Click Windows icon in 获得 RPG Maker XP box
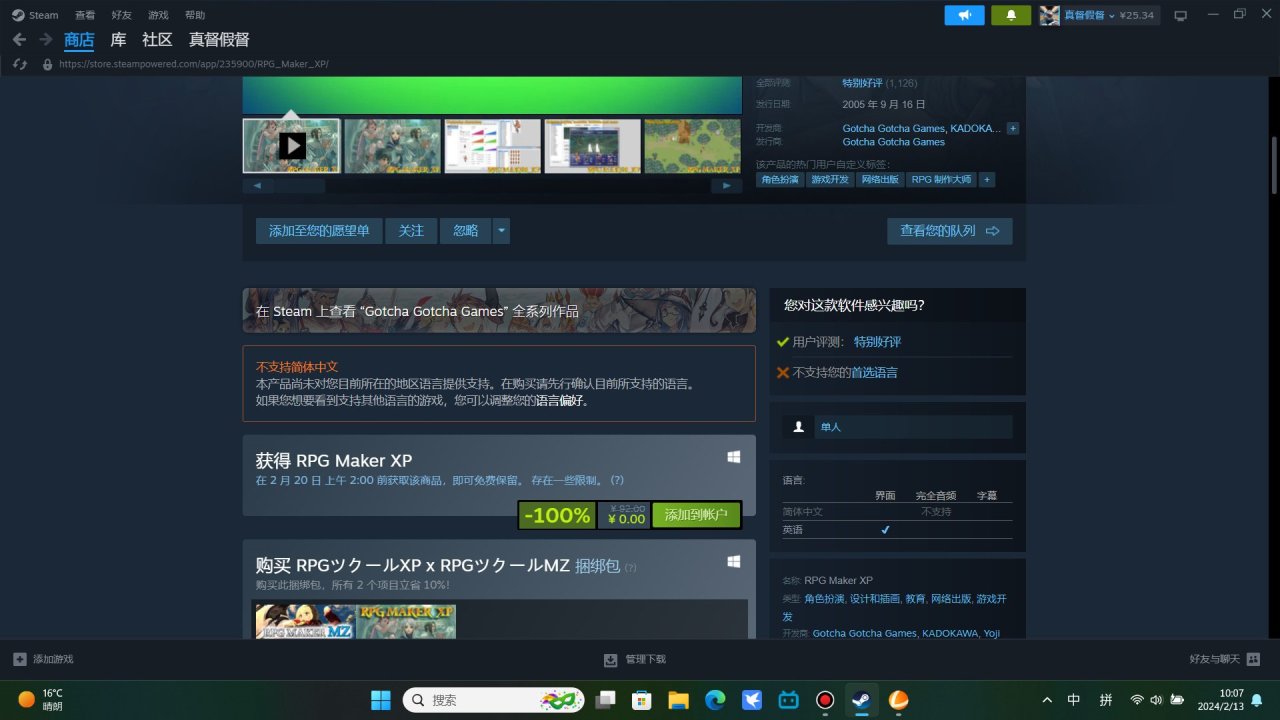Image resolution: width=1280 pixels, height=720 pixels. [x=734, y=457]
